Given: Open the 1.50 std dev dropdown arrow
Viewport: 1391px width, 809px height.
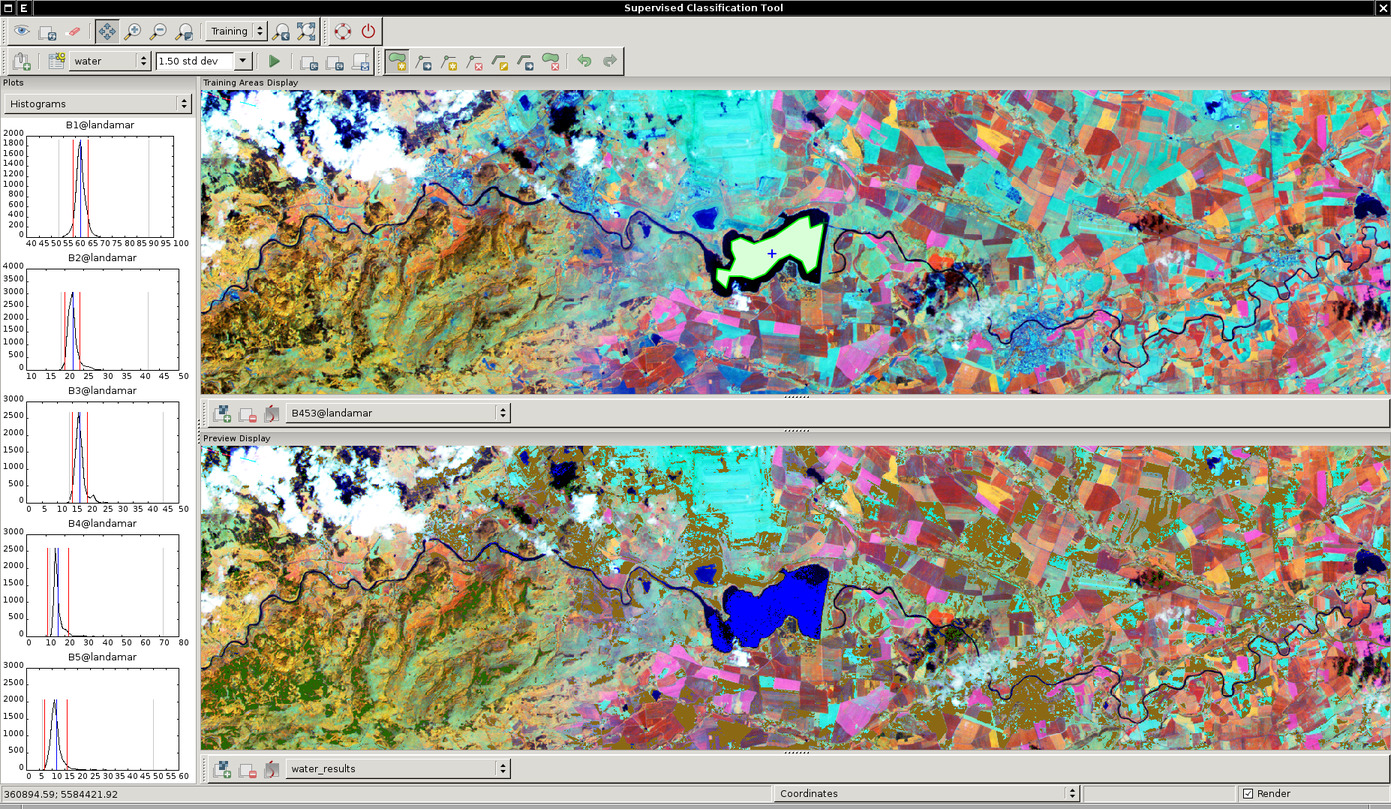Looking at the screenshot, I should [243, 61].
